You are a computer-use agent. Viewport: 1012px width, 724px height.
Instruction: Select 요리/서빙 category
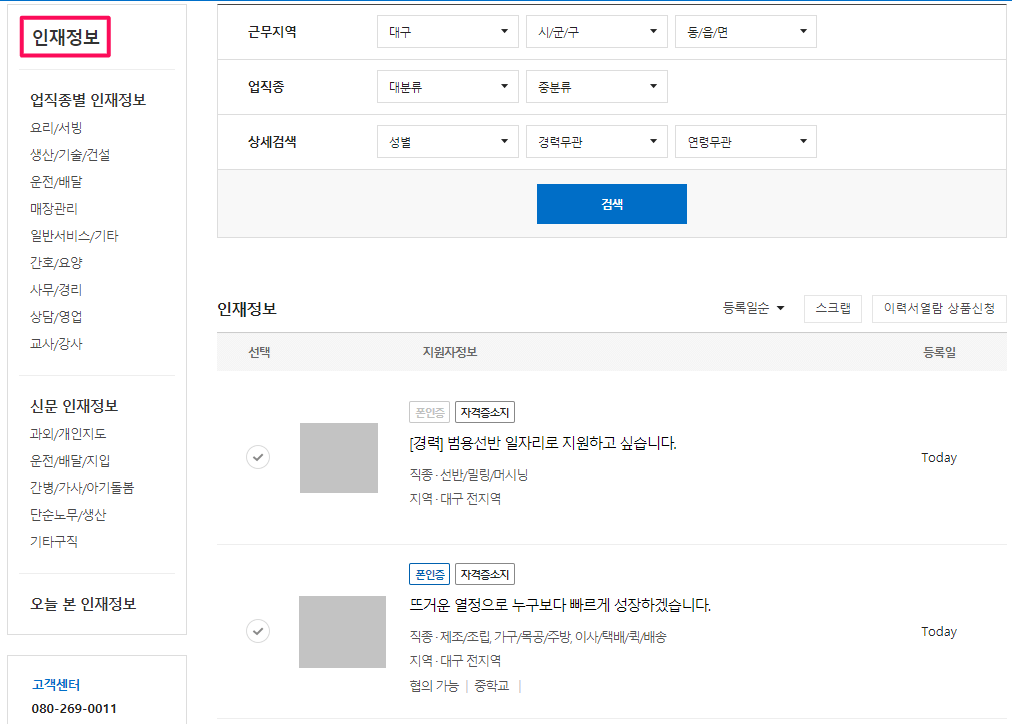56,128
